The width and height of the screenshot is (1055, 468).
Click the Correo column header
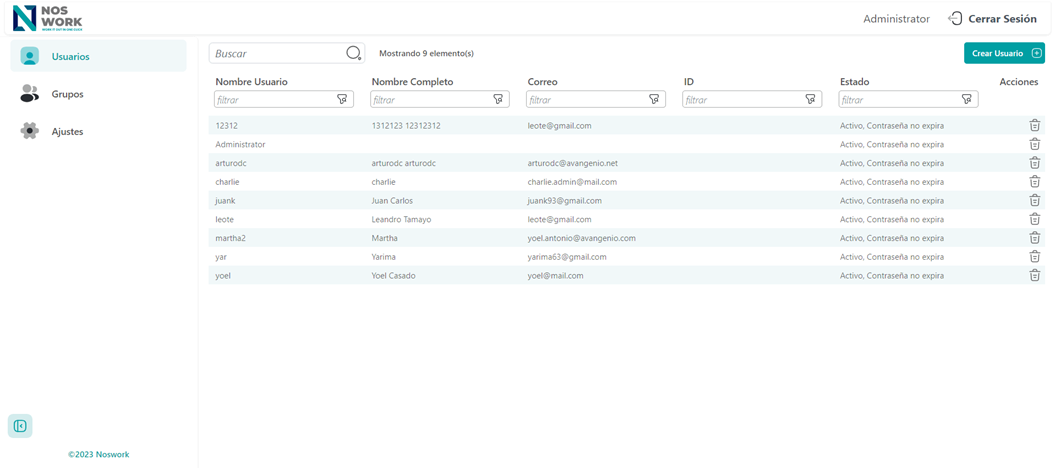542,82
